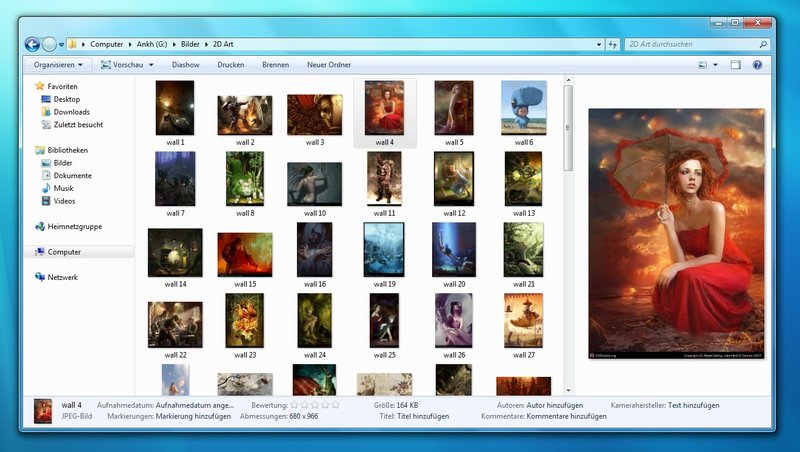This screenshot has width=800, height=452.
Task: Open the Organisieren menu
Action: point(58,65)
